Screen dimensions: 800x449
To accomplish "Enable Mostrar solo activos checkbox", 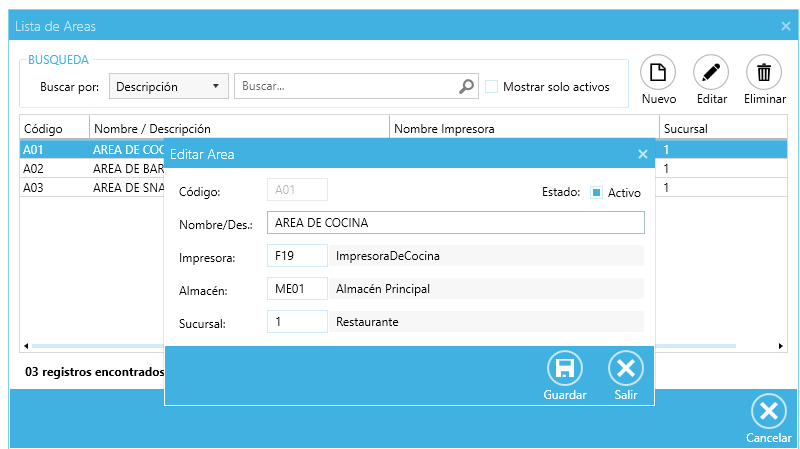I will point(492,87).
